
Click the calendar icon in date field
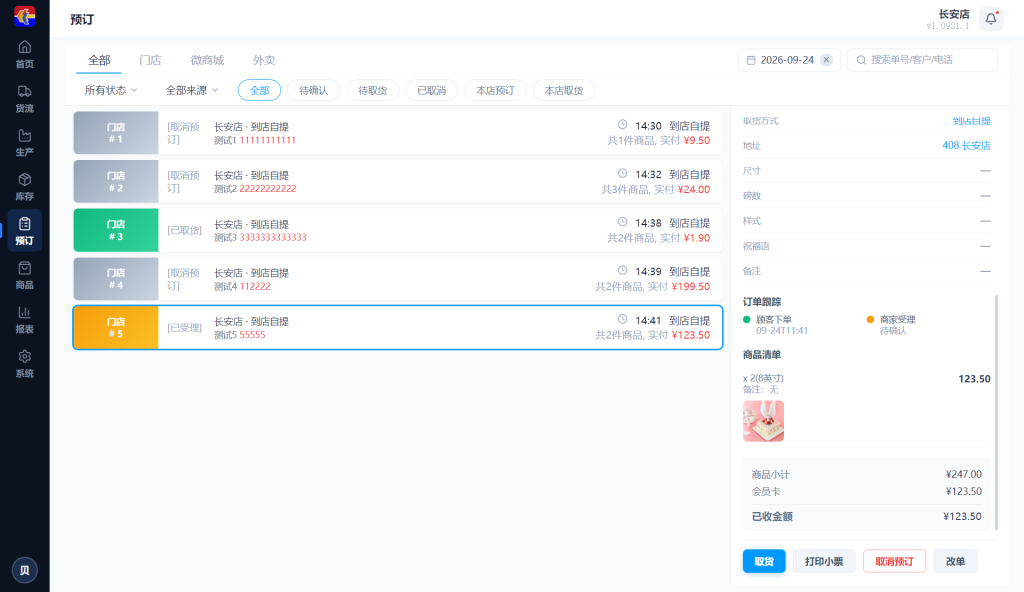[751, 60]
